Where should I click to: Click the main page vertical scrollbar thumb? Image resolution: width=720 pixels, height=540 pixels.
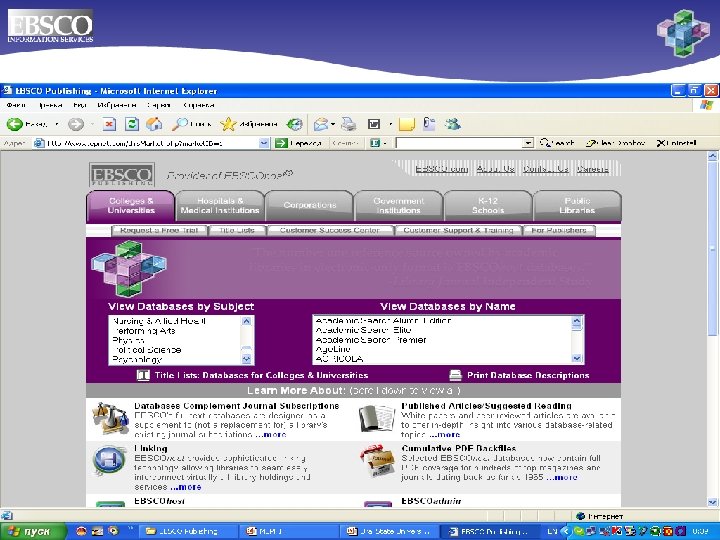(712, 248)
